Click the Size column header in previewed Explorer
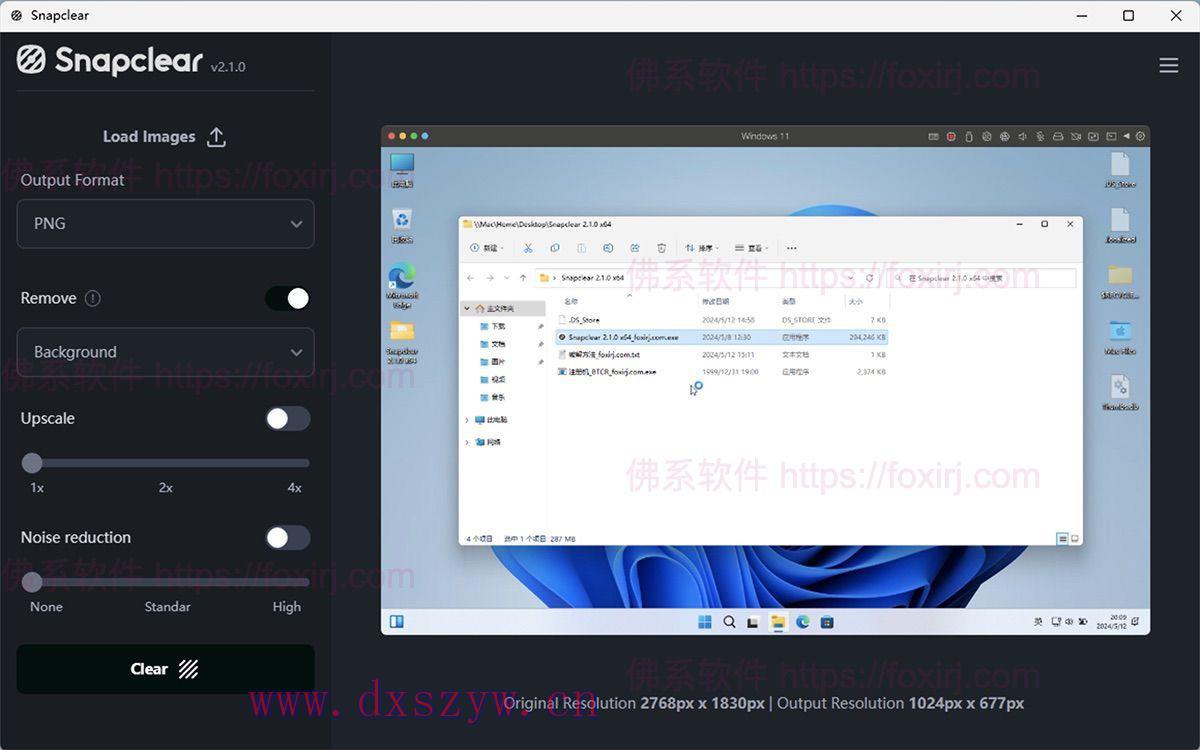The height and width of the screenshot is (750, 1200). tap(856, 301)
